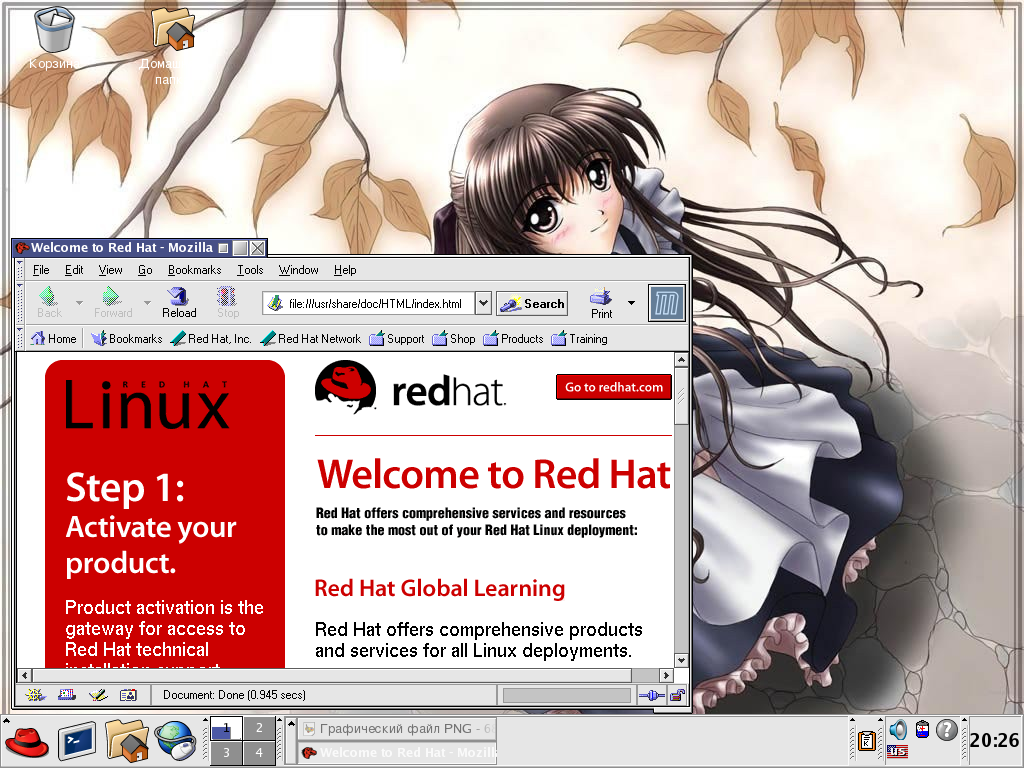1024x768 pixels.
Task: Launch the terminal from the panel
Action: [77, 741]
